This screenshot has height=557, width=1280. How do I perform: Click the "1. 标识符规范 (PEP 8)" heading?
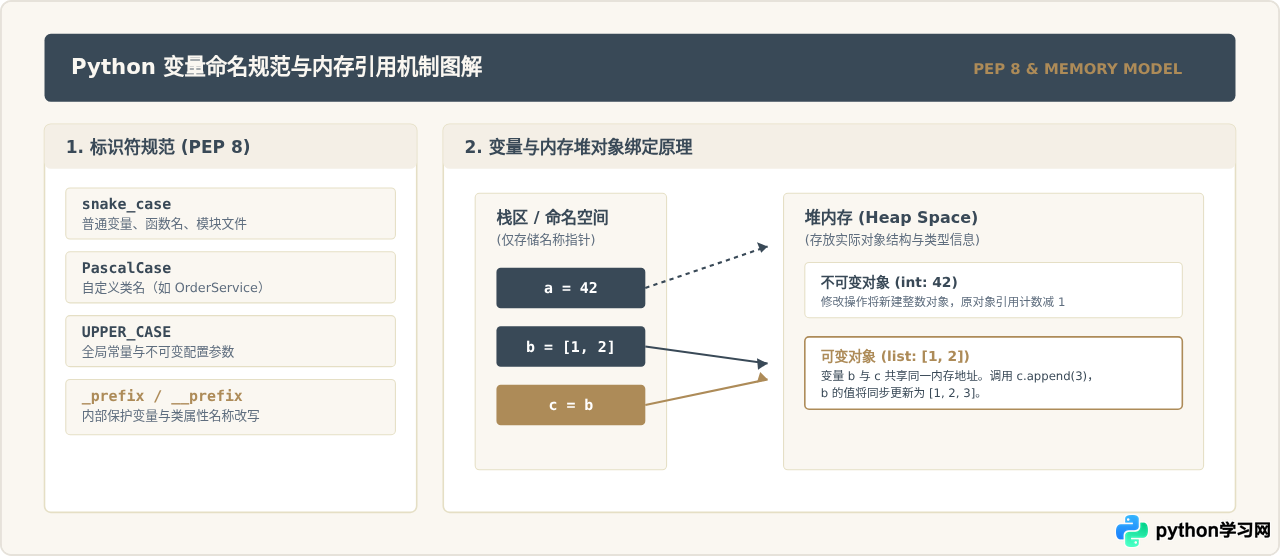tap(158, 147)
